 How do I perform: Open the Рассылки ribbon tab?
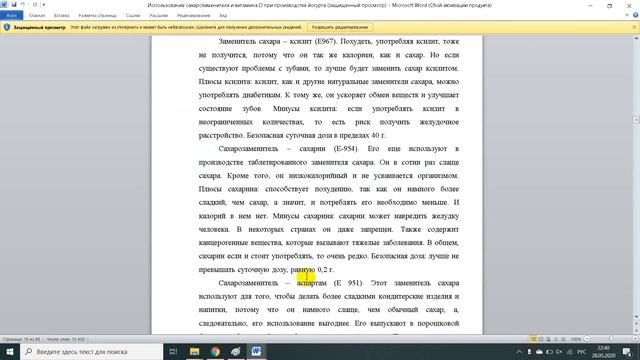click(x=158, y=16)
